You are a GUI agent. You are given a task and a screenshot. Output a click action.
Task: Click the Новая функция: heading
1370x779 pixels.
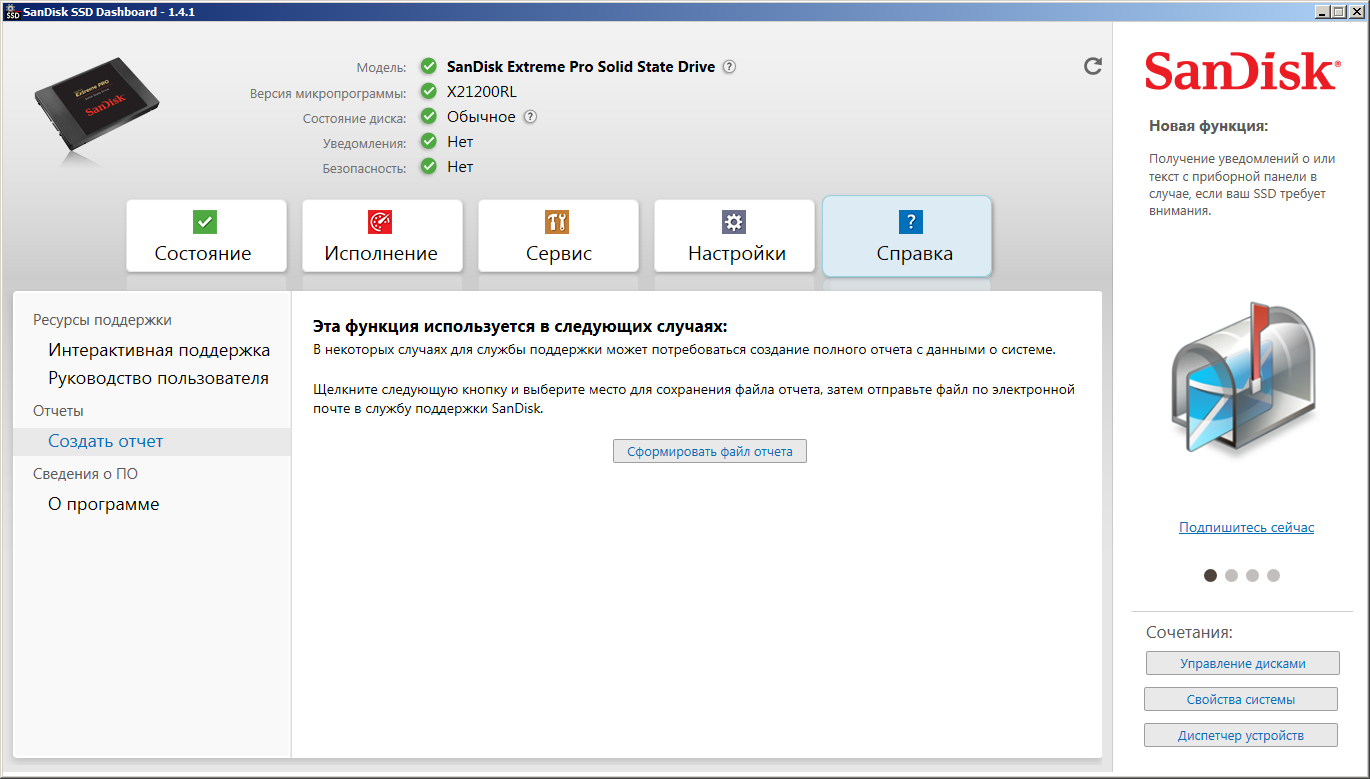click(1208, 126)
